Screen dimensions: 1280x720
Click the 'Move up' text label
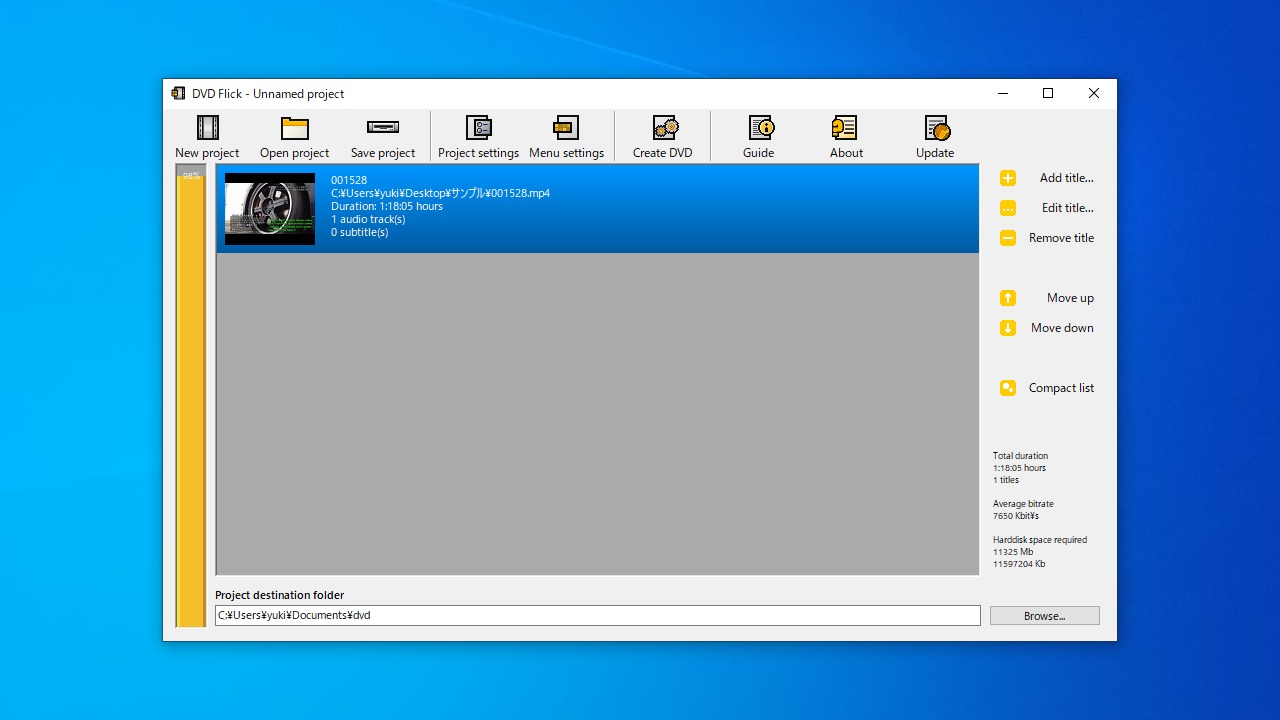pyautogui.click(x=1070, y=298)
